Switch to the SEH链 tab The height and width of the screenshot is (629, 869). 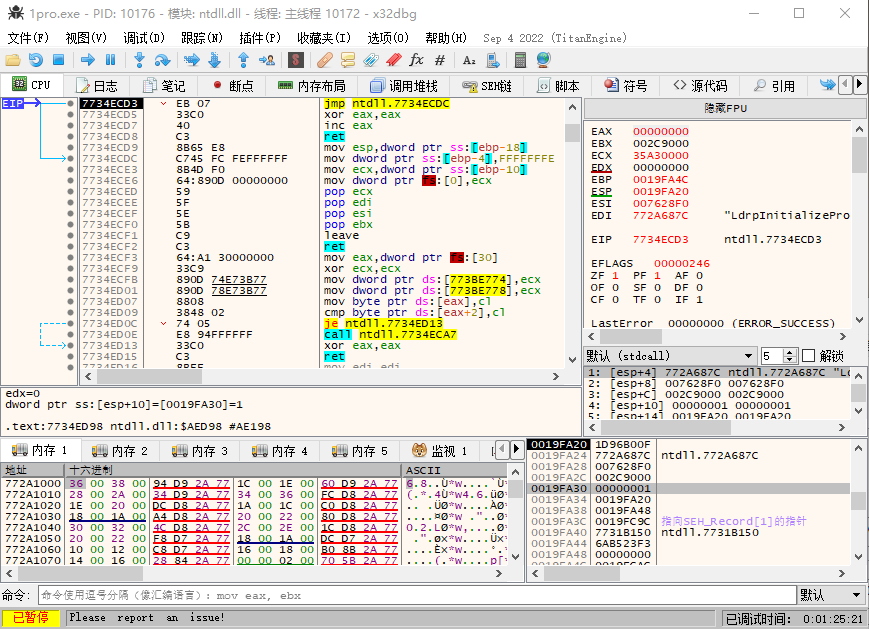488,86
